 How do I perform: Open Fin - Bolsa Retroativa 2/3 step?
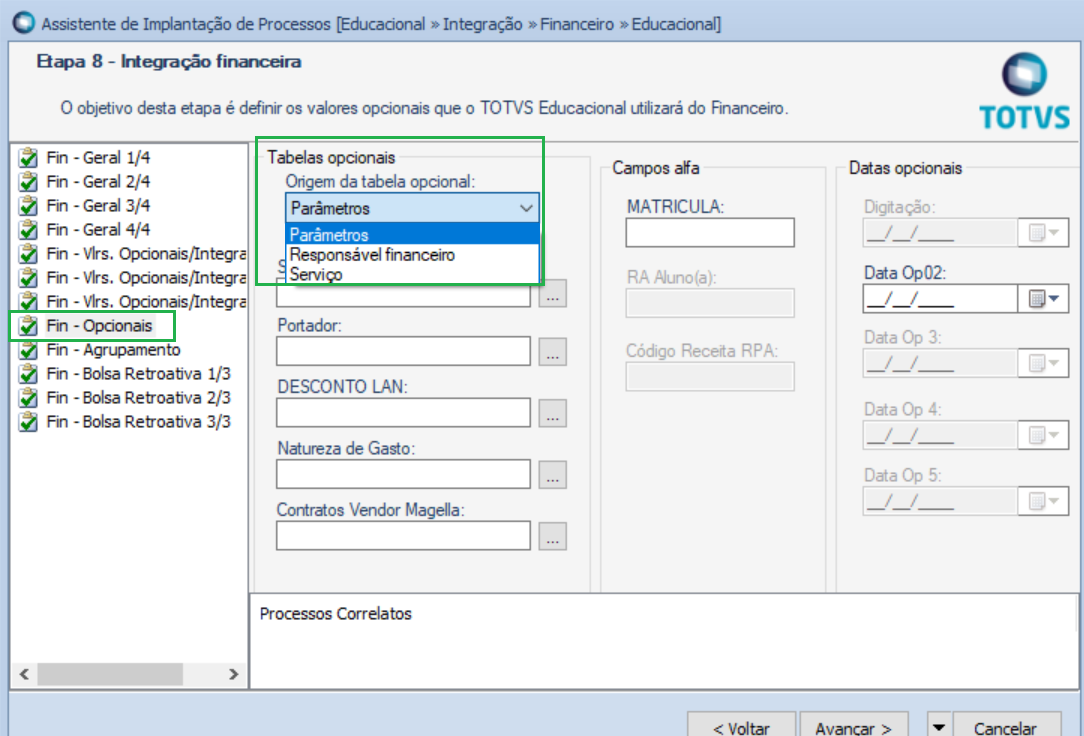coord(138,398)
